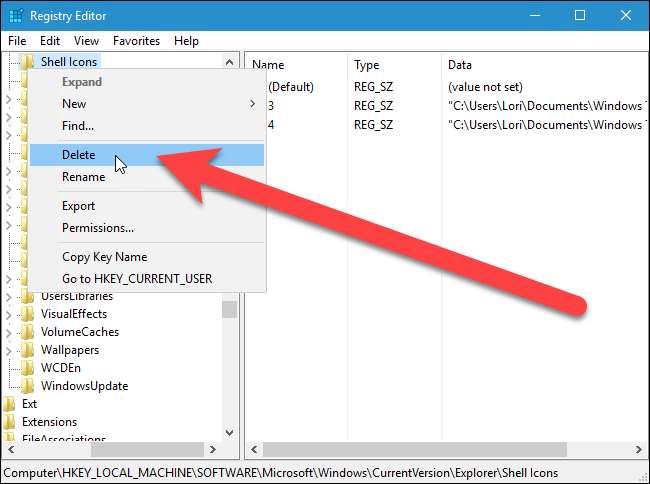This screenshot has width=650, height=484.
Task: Select the WCDEn key
Action: point(61,368)
